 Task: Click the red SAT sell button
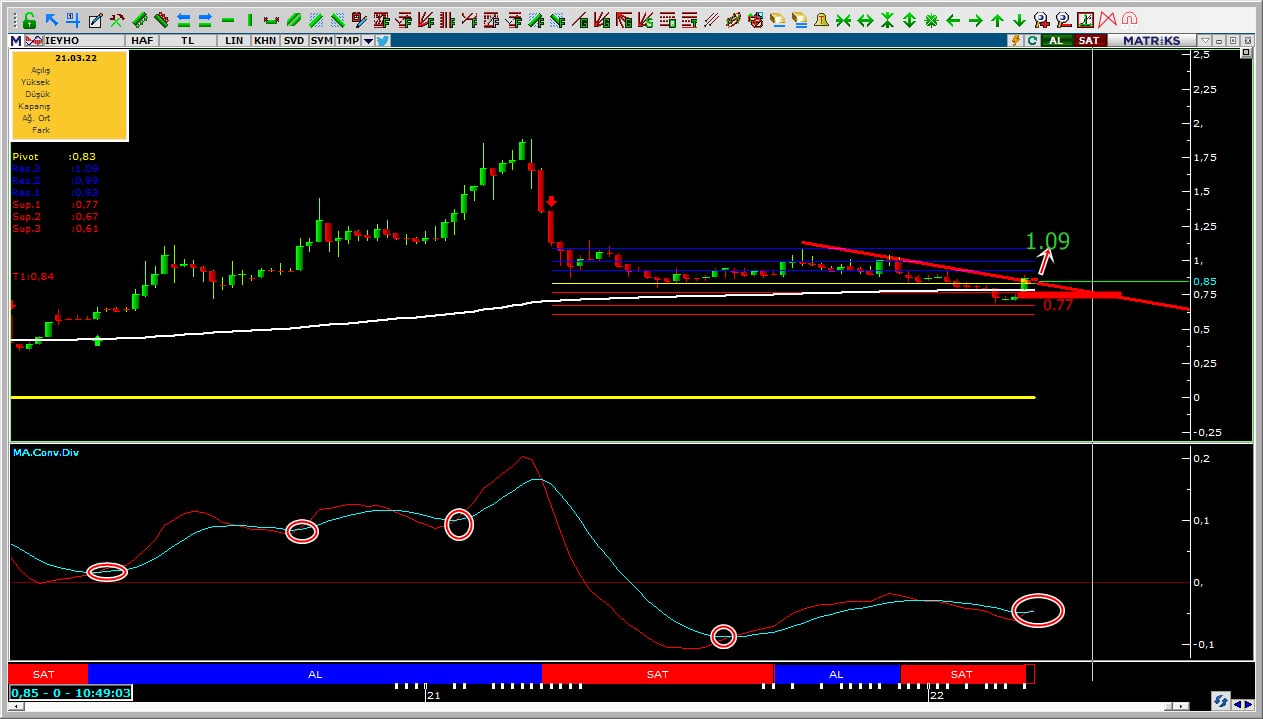pos(1089,40)
